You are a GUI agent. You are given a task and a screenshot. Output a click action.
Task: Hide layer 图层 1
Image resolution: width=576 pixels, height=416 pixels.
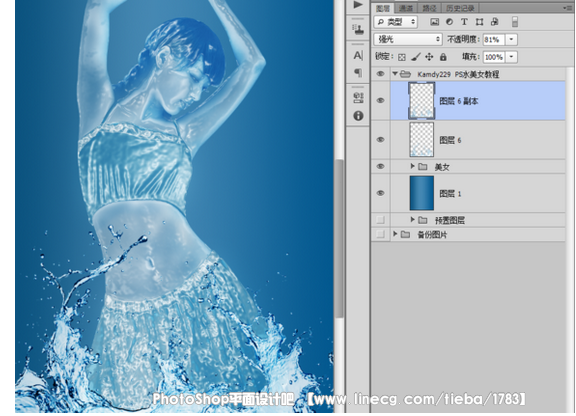click(381, 193)
